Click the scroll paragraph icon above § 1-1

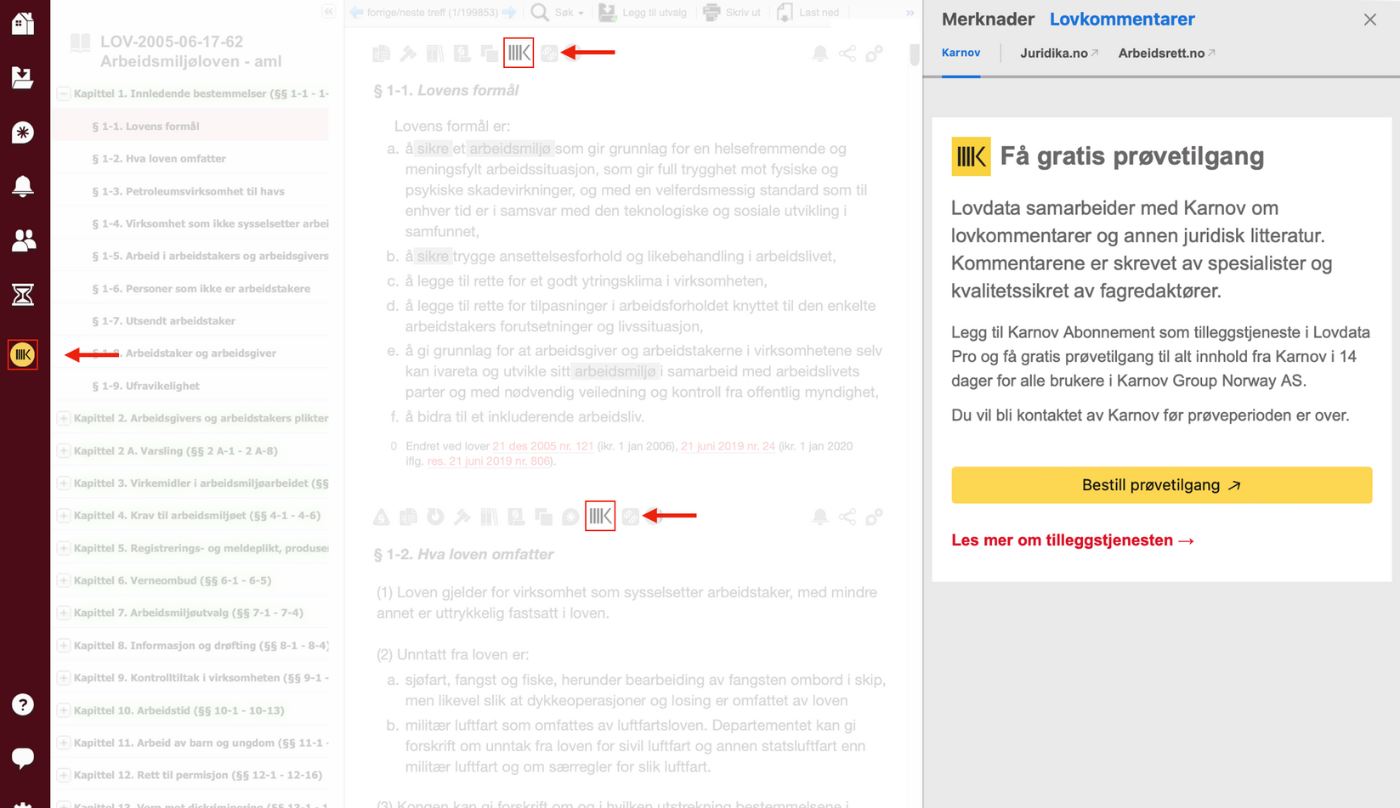pos(462,54)
